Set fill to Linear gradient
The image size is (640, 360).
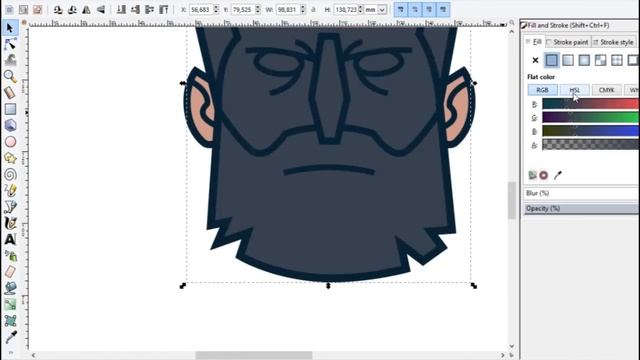point(568,60)
